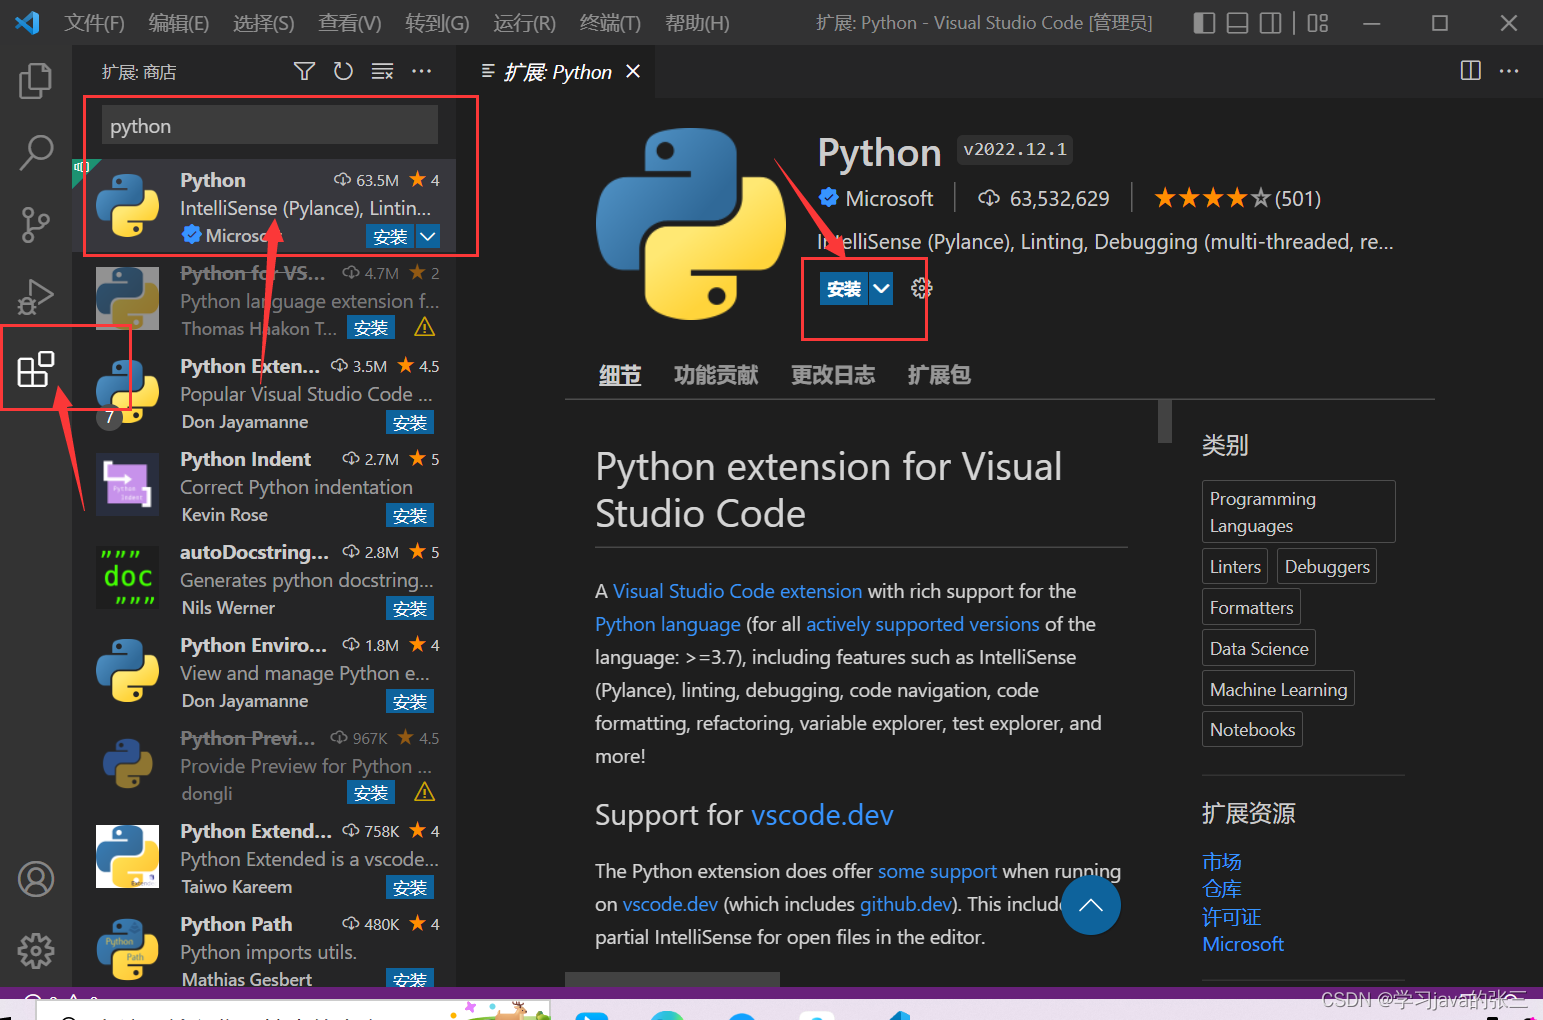Install Python Extended by Taiwo Kareem

pyautogui.click(x=410, y=887)
